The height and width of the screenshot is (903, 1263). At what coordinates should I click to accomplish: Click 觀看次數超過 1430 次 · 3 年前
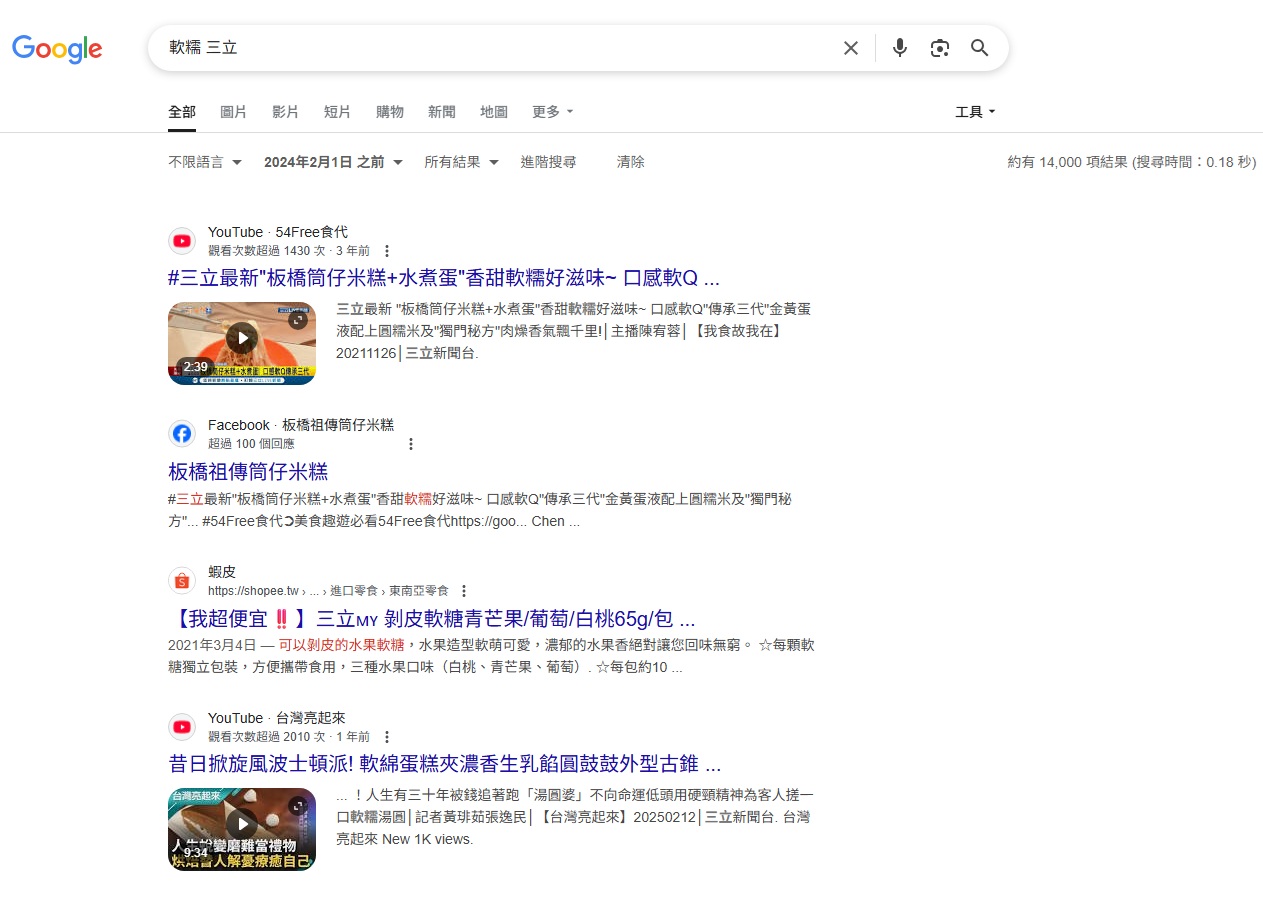click(x=289, y=251)
